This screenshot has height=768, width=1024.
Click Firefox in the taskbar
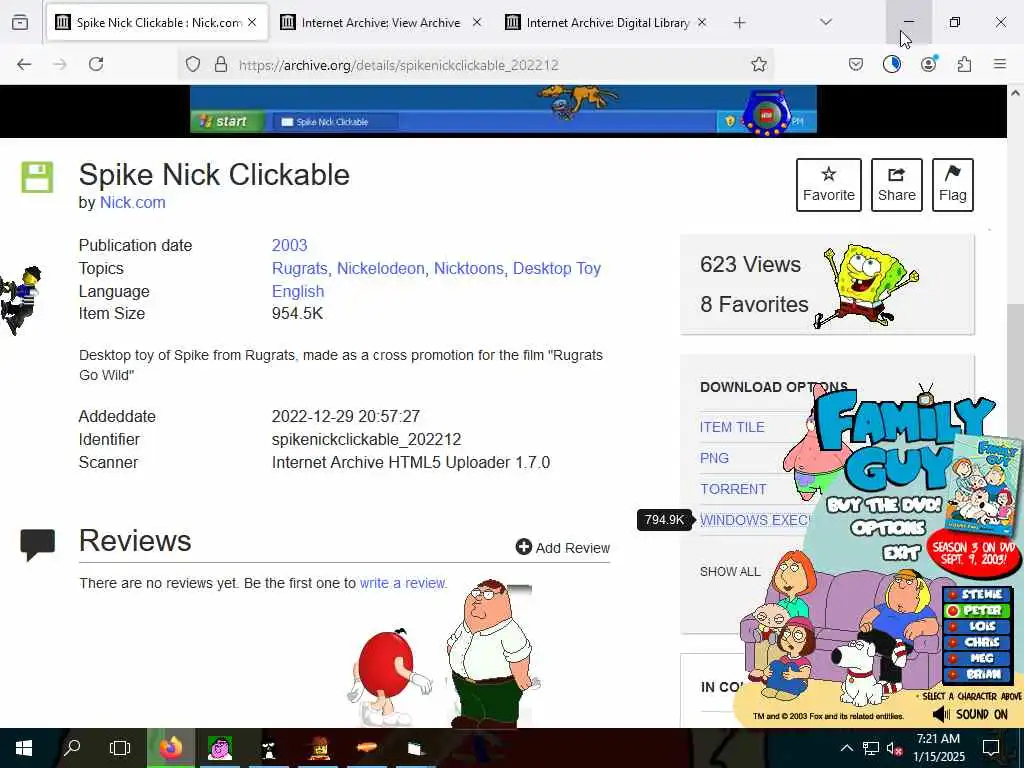click(170, 748)
